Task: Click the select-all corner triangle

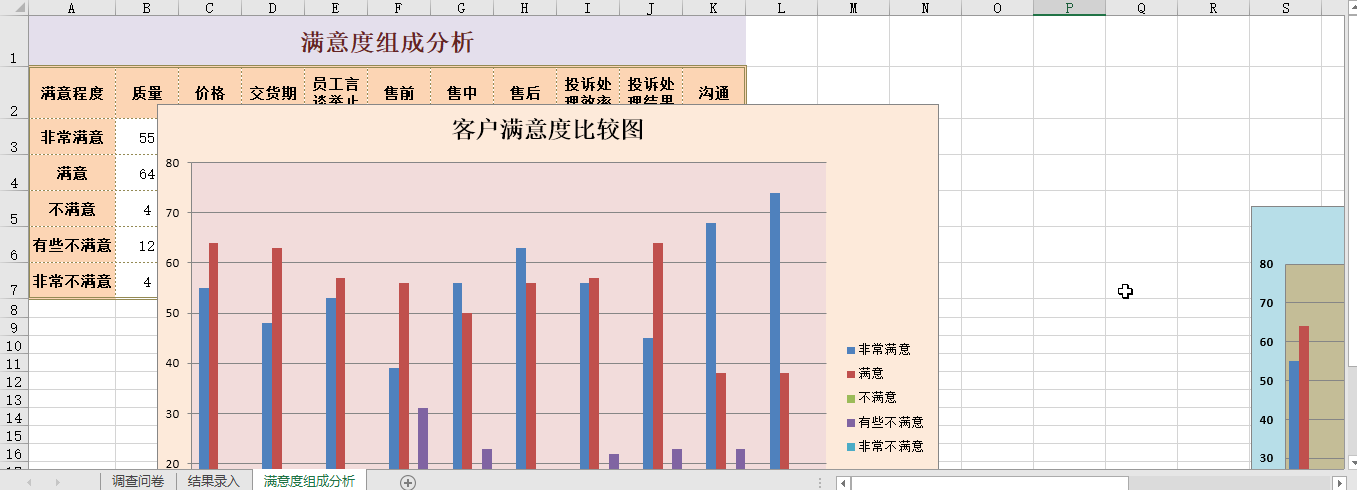Action: tap(13, 8)
